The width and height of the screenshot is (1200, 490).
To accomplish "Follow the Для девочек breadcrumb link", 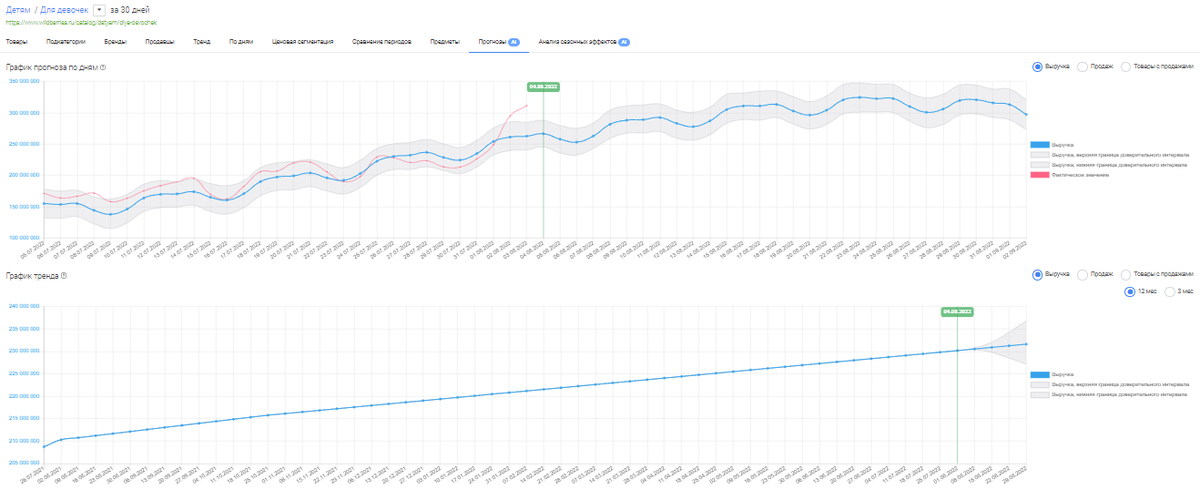I will point(64,9).
